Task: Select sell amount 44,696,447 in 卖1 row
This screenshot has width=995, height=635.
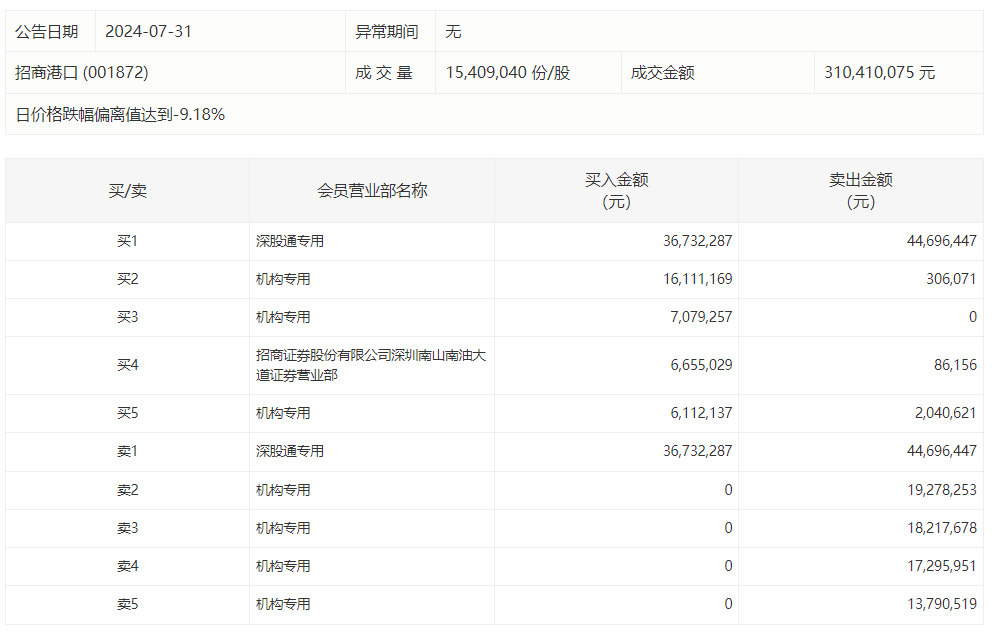Action: 942,452
